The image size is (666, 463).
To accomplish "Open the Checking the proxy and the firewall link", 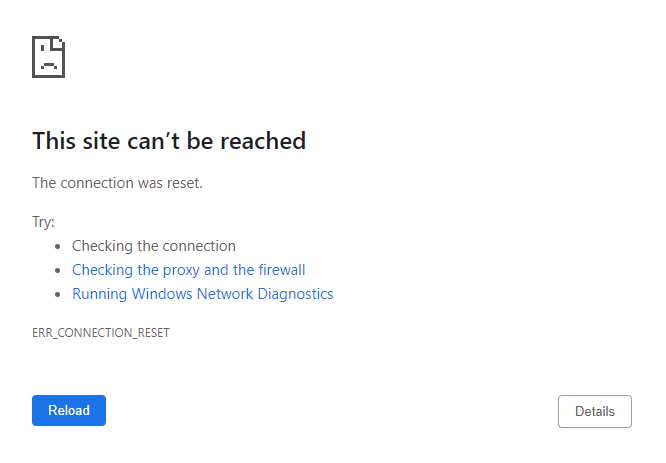I will coord(189,270).
